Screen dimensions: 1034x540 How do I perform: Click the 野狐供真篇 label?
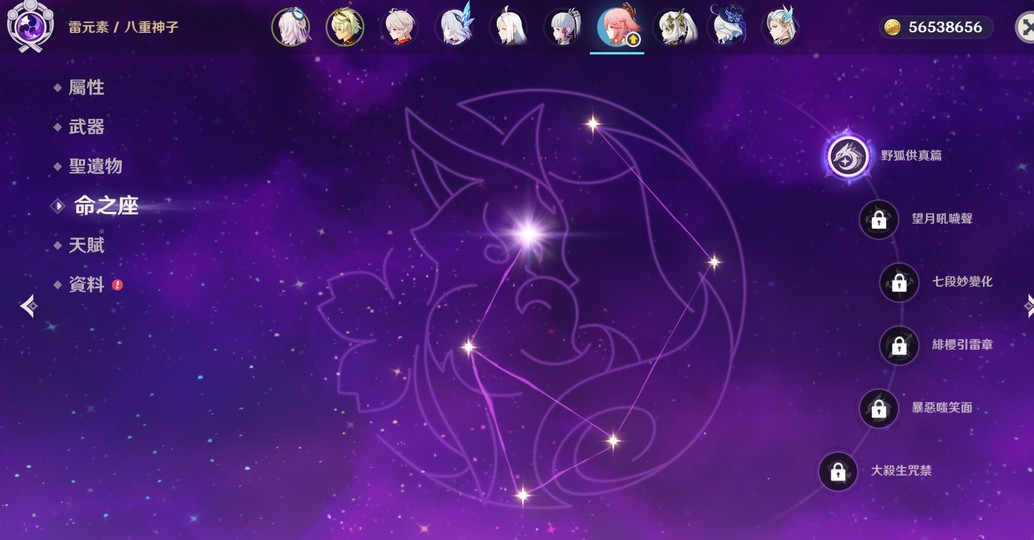click(911, 156)
